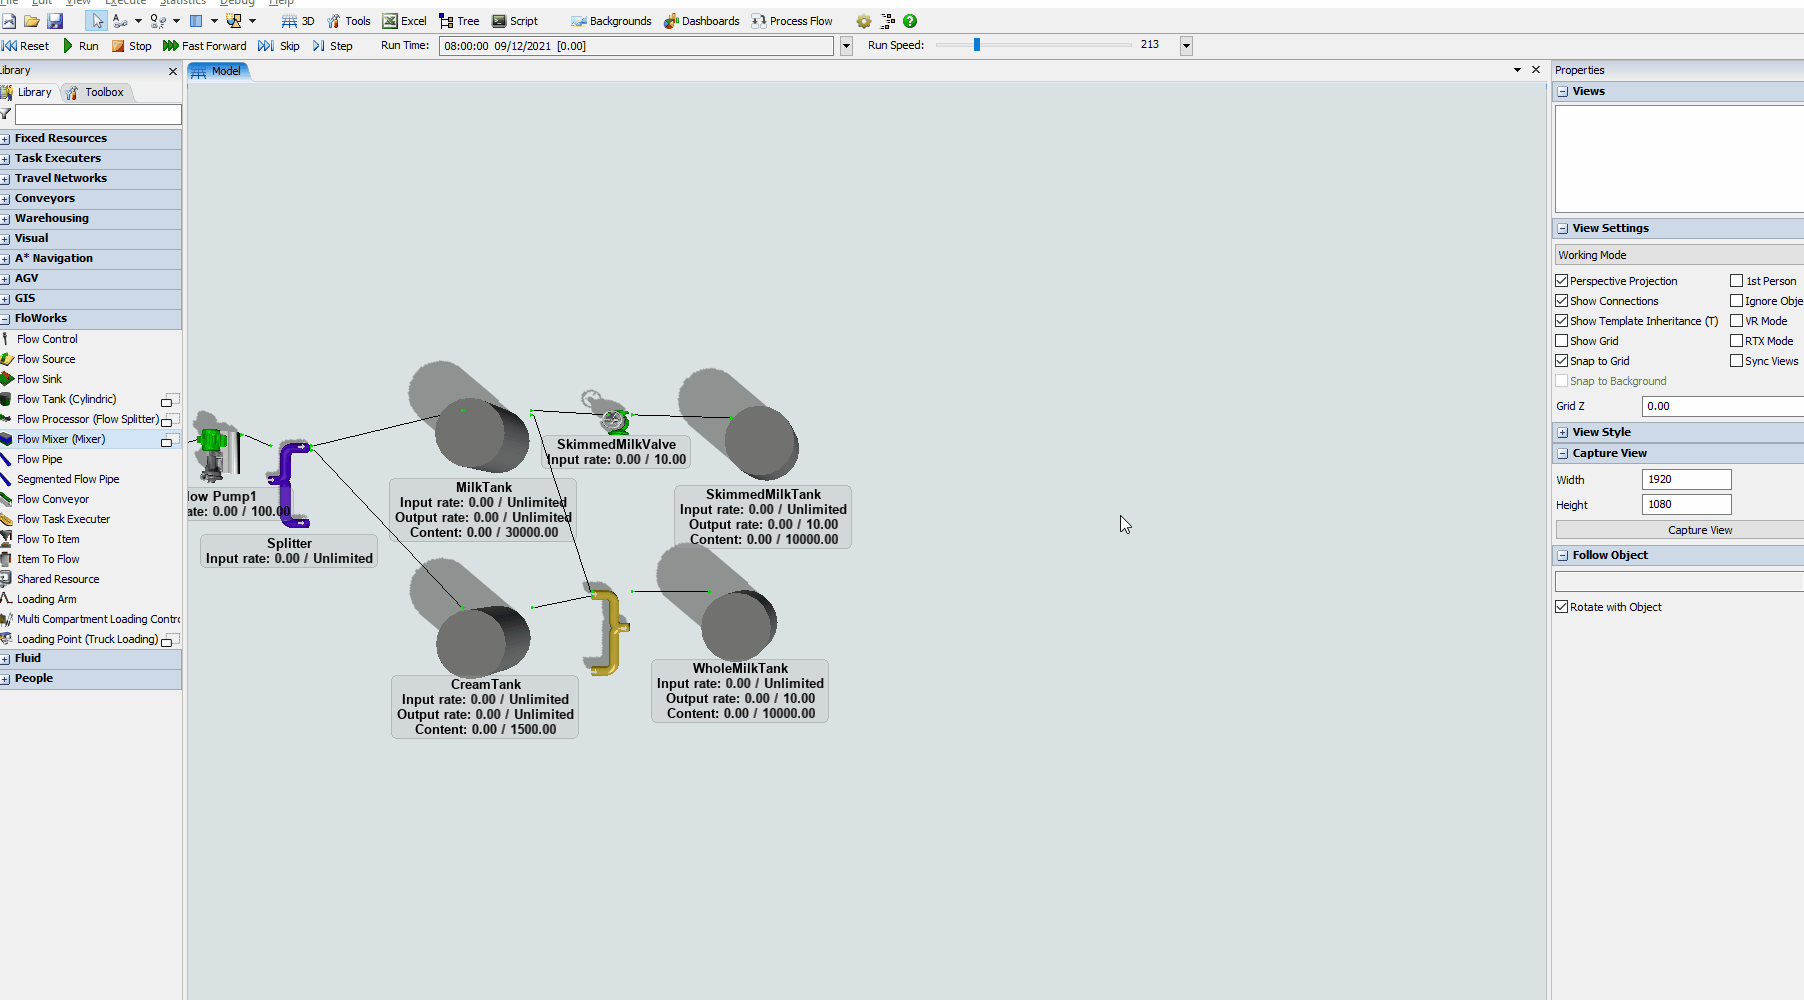Viewport: 1804px width, 1000px height.
Task: Open connect mode dropdown arrow
Action: point(138,21)
